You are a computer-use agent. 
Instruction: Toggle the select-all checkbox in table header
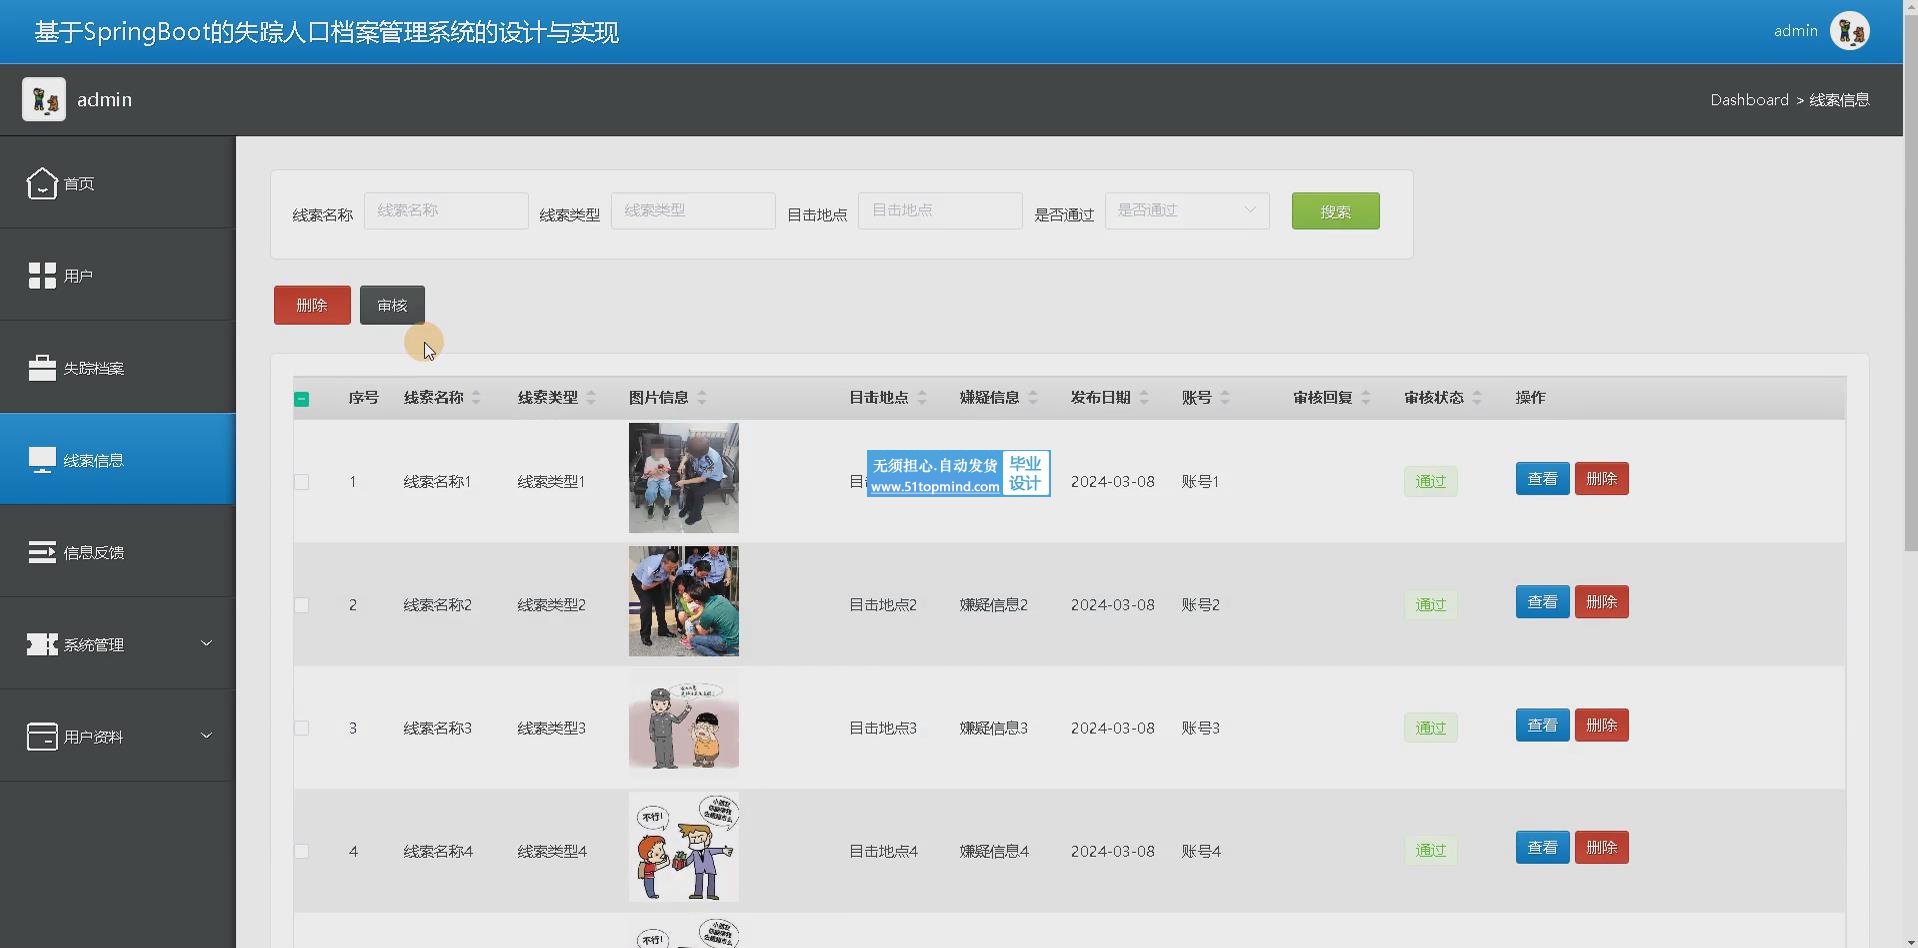pos(302,399)
